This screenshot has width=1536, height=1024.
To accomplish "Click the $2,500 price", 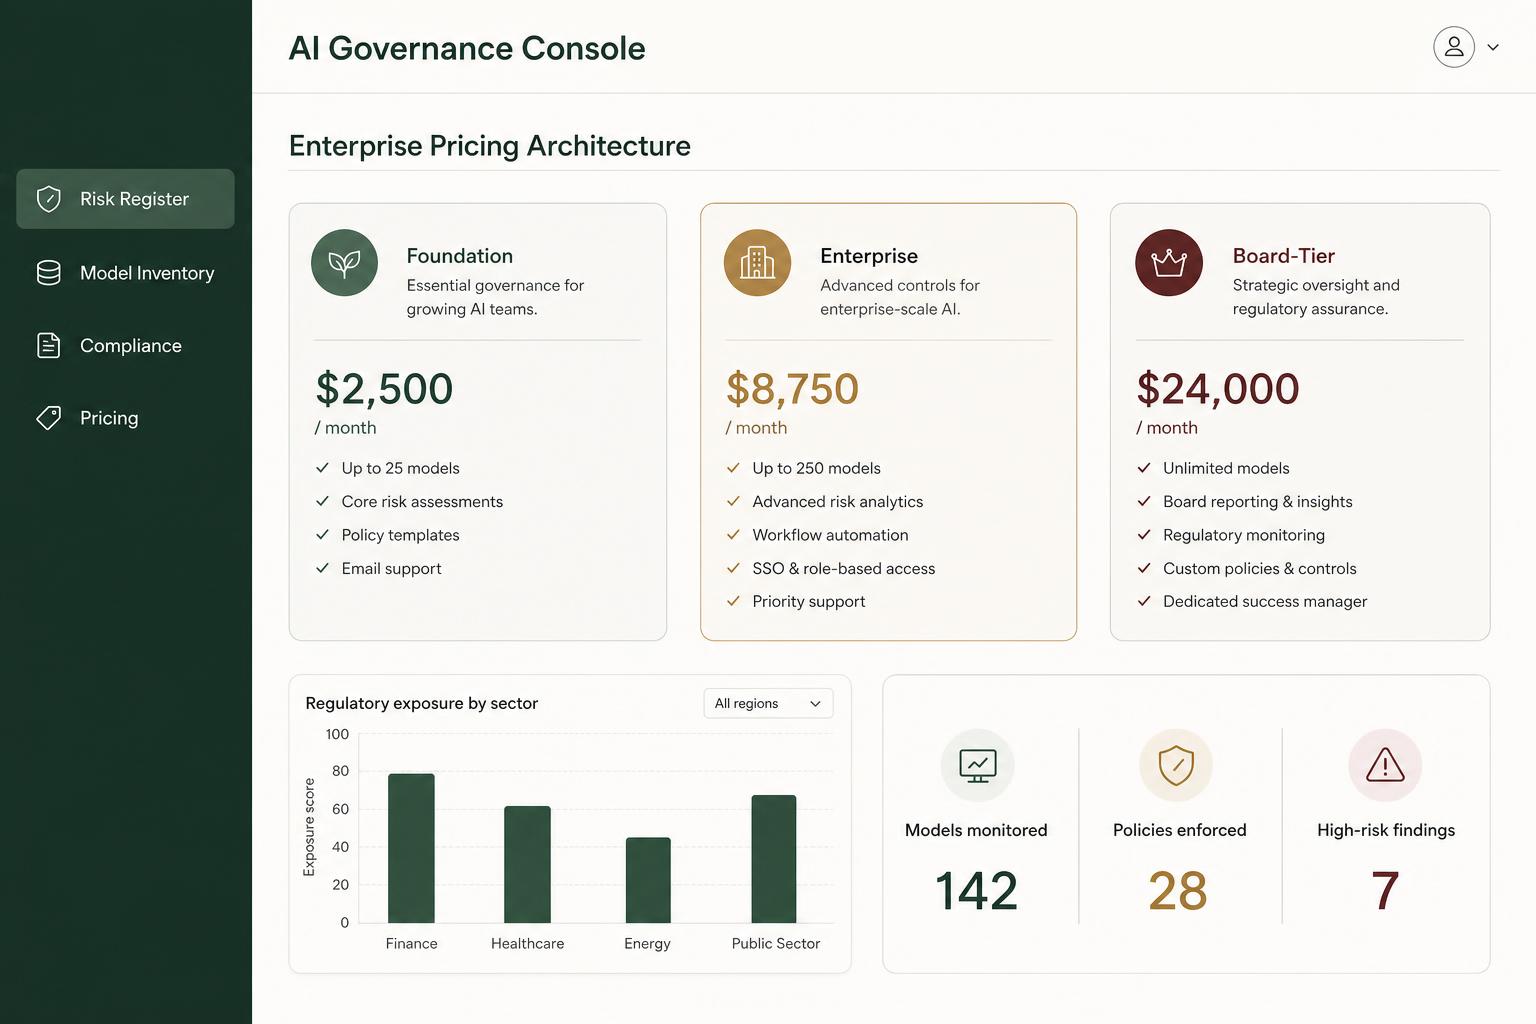I will [x=384, y=389].
